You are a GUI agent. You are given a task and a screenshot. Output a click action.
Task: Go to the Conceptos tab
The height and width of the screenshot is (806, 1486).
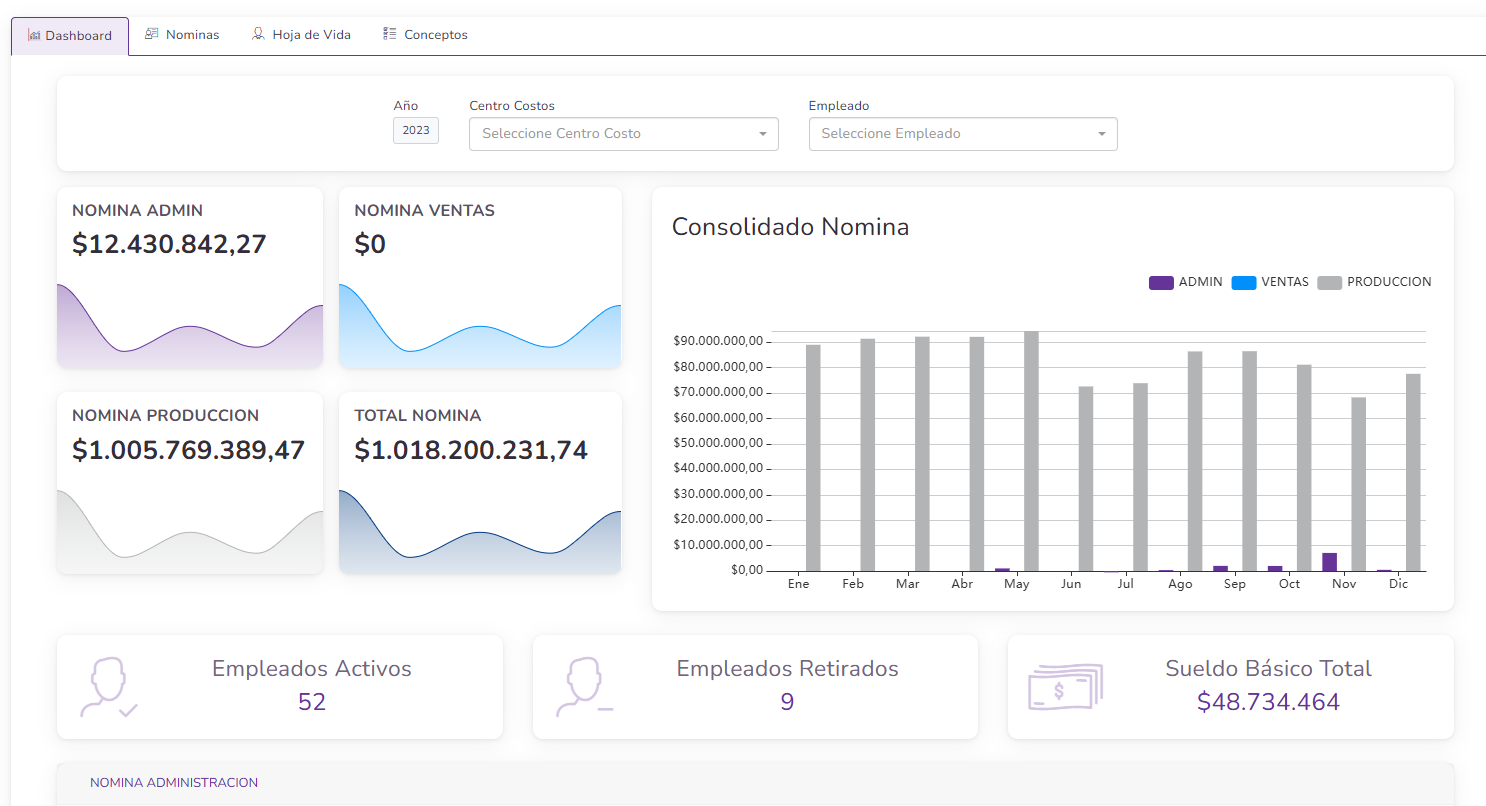point(425,35)
